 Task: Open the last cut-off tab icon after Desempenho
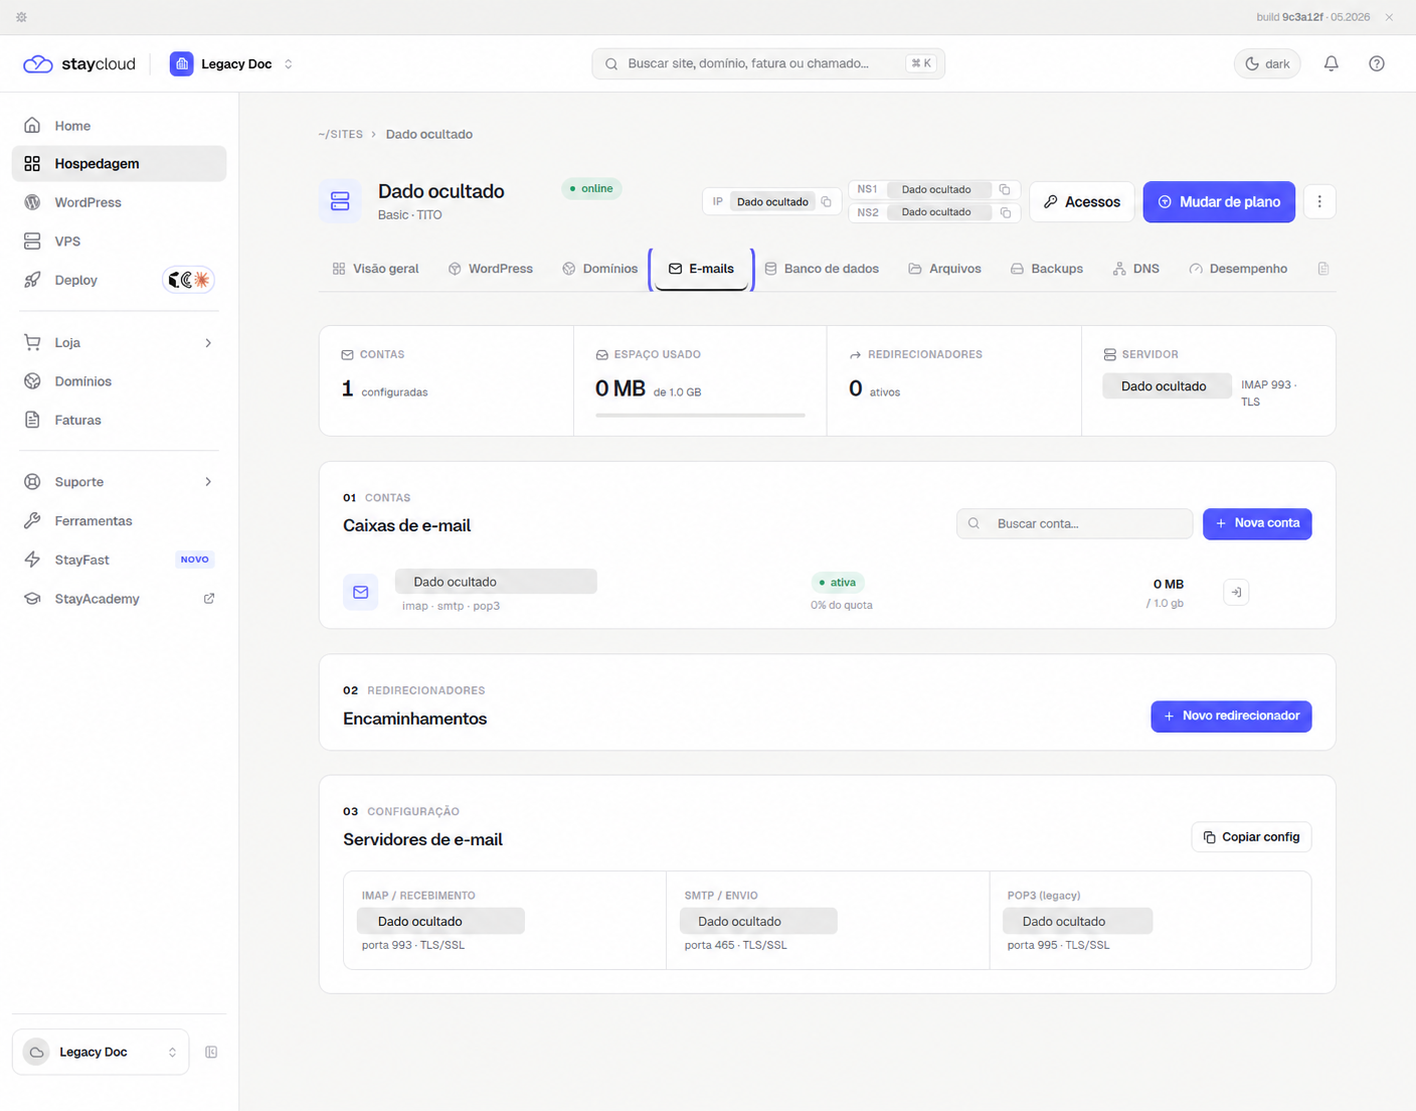click(x=1323, y=269)
